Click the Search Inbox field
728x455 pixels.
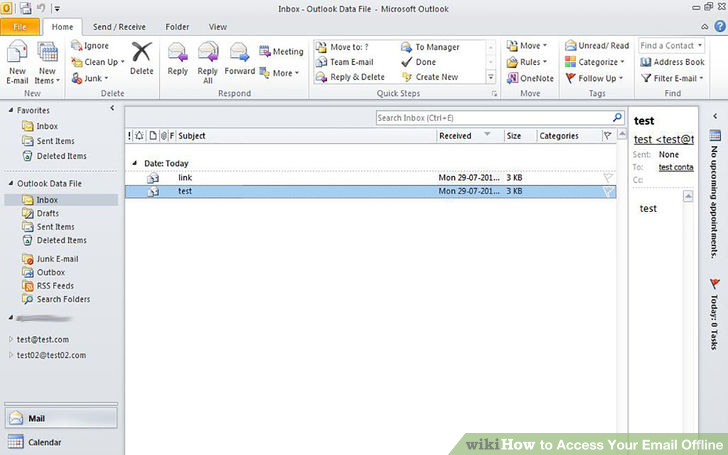point(495,118)
